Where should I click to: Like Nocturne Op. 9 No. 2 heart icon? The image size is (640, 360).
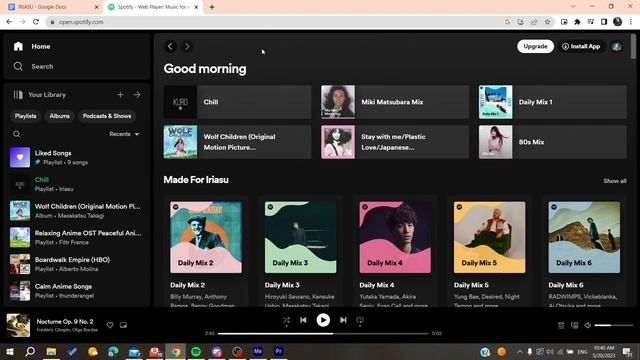(x=110, y=325)
